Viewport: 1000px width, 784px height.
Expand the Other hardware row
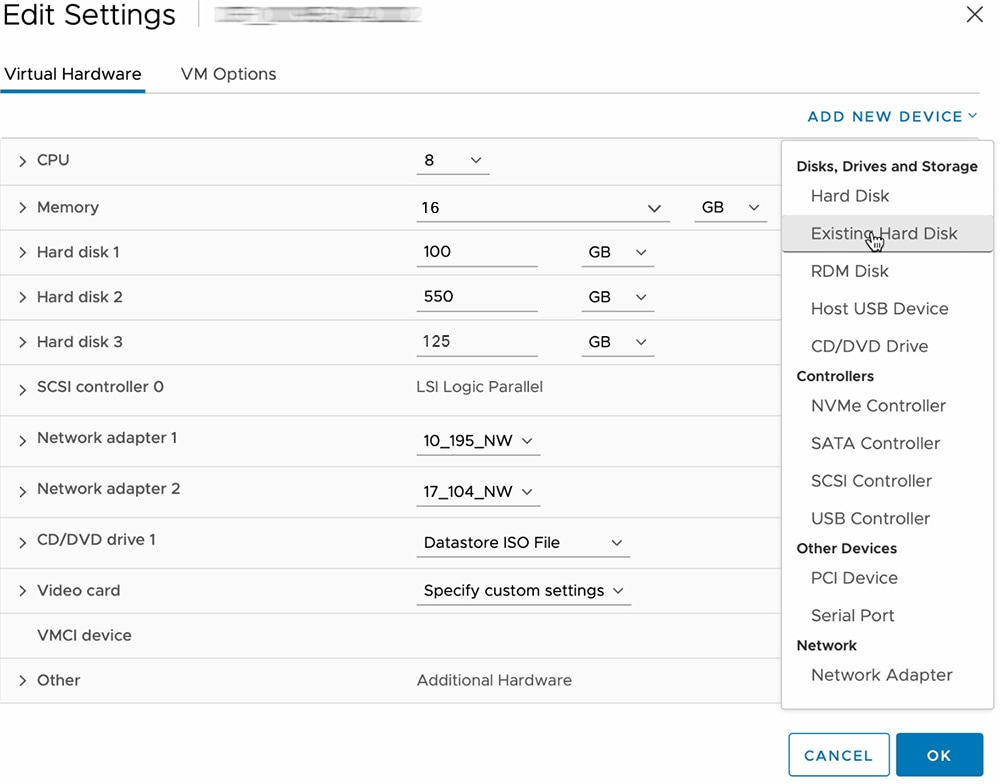pyautogui.click(x=22, y=681)
